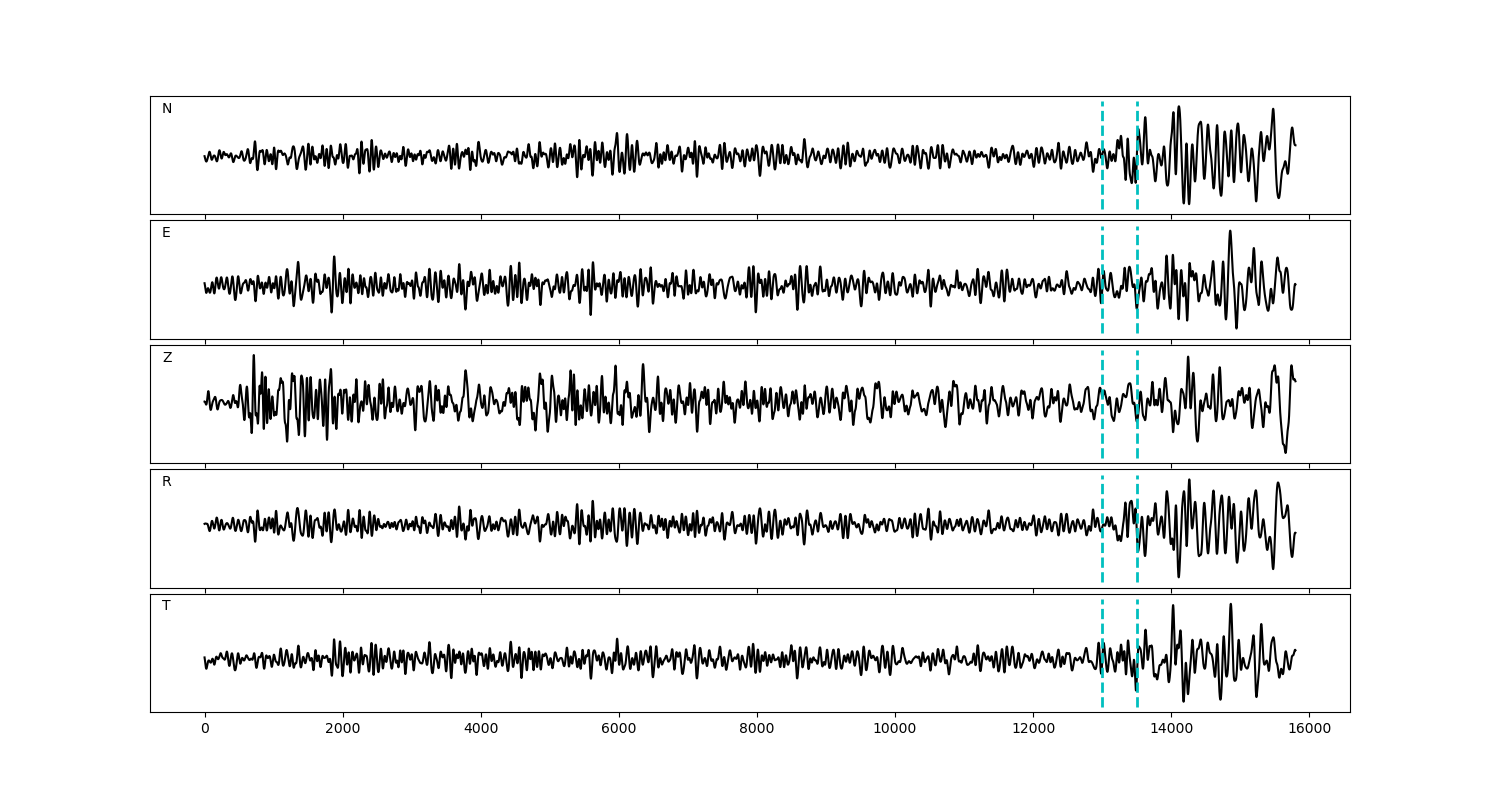1500x800 pixels.
Task: Click the tallest early spike in Z trace
Action: [x=253, y=357]
